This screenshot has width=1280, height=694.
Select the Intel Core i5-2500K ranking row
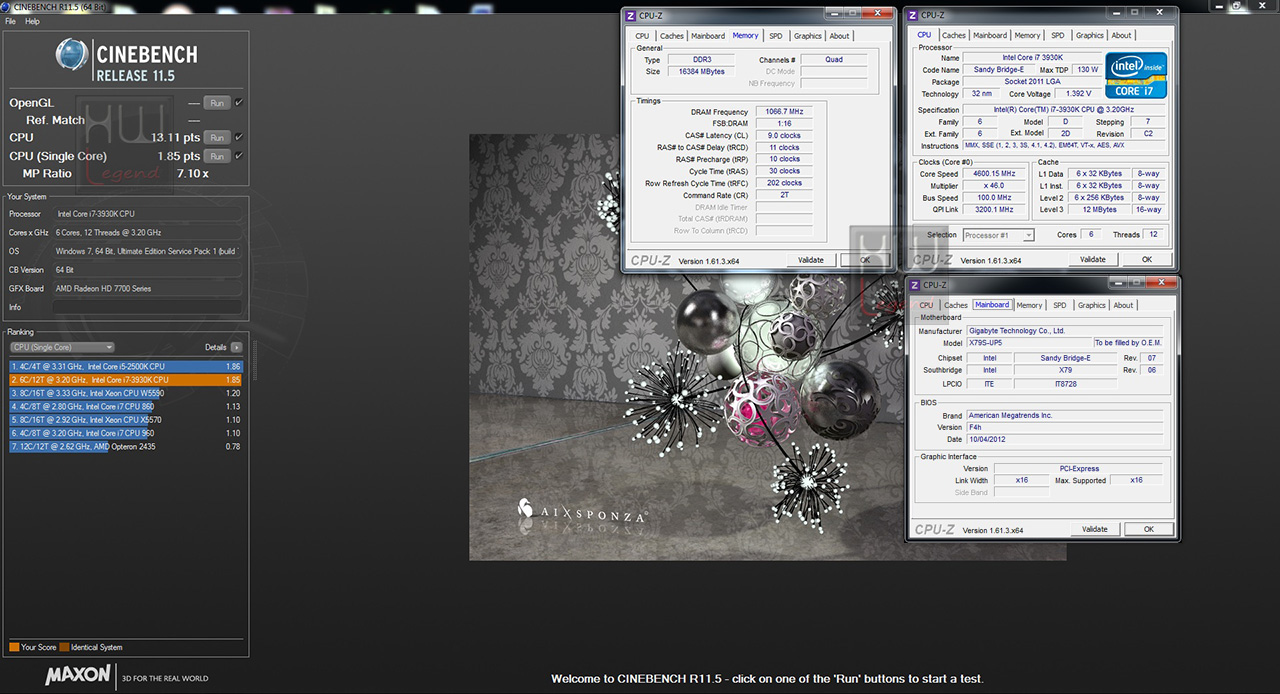125,367
